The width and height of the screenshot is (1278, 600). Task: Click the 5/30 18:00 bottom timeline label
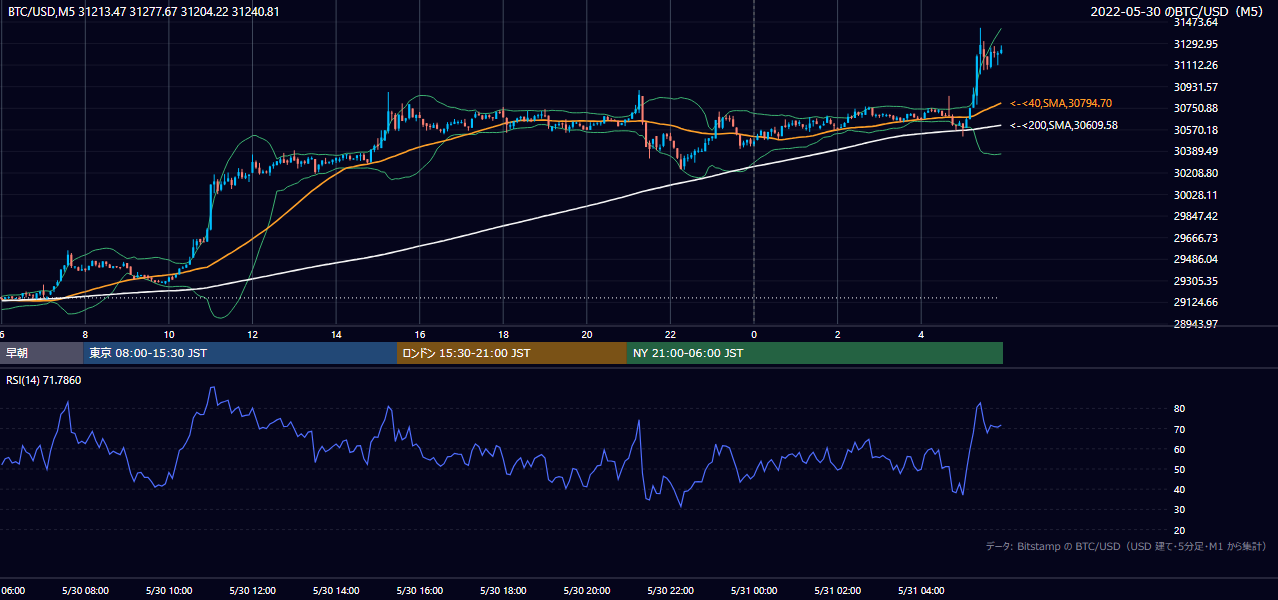(x=503, y=591)
